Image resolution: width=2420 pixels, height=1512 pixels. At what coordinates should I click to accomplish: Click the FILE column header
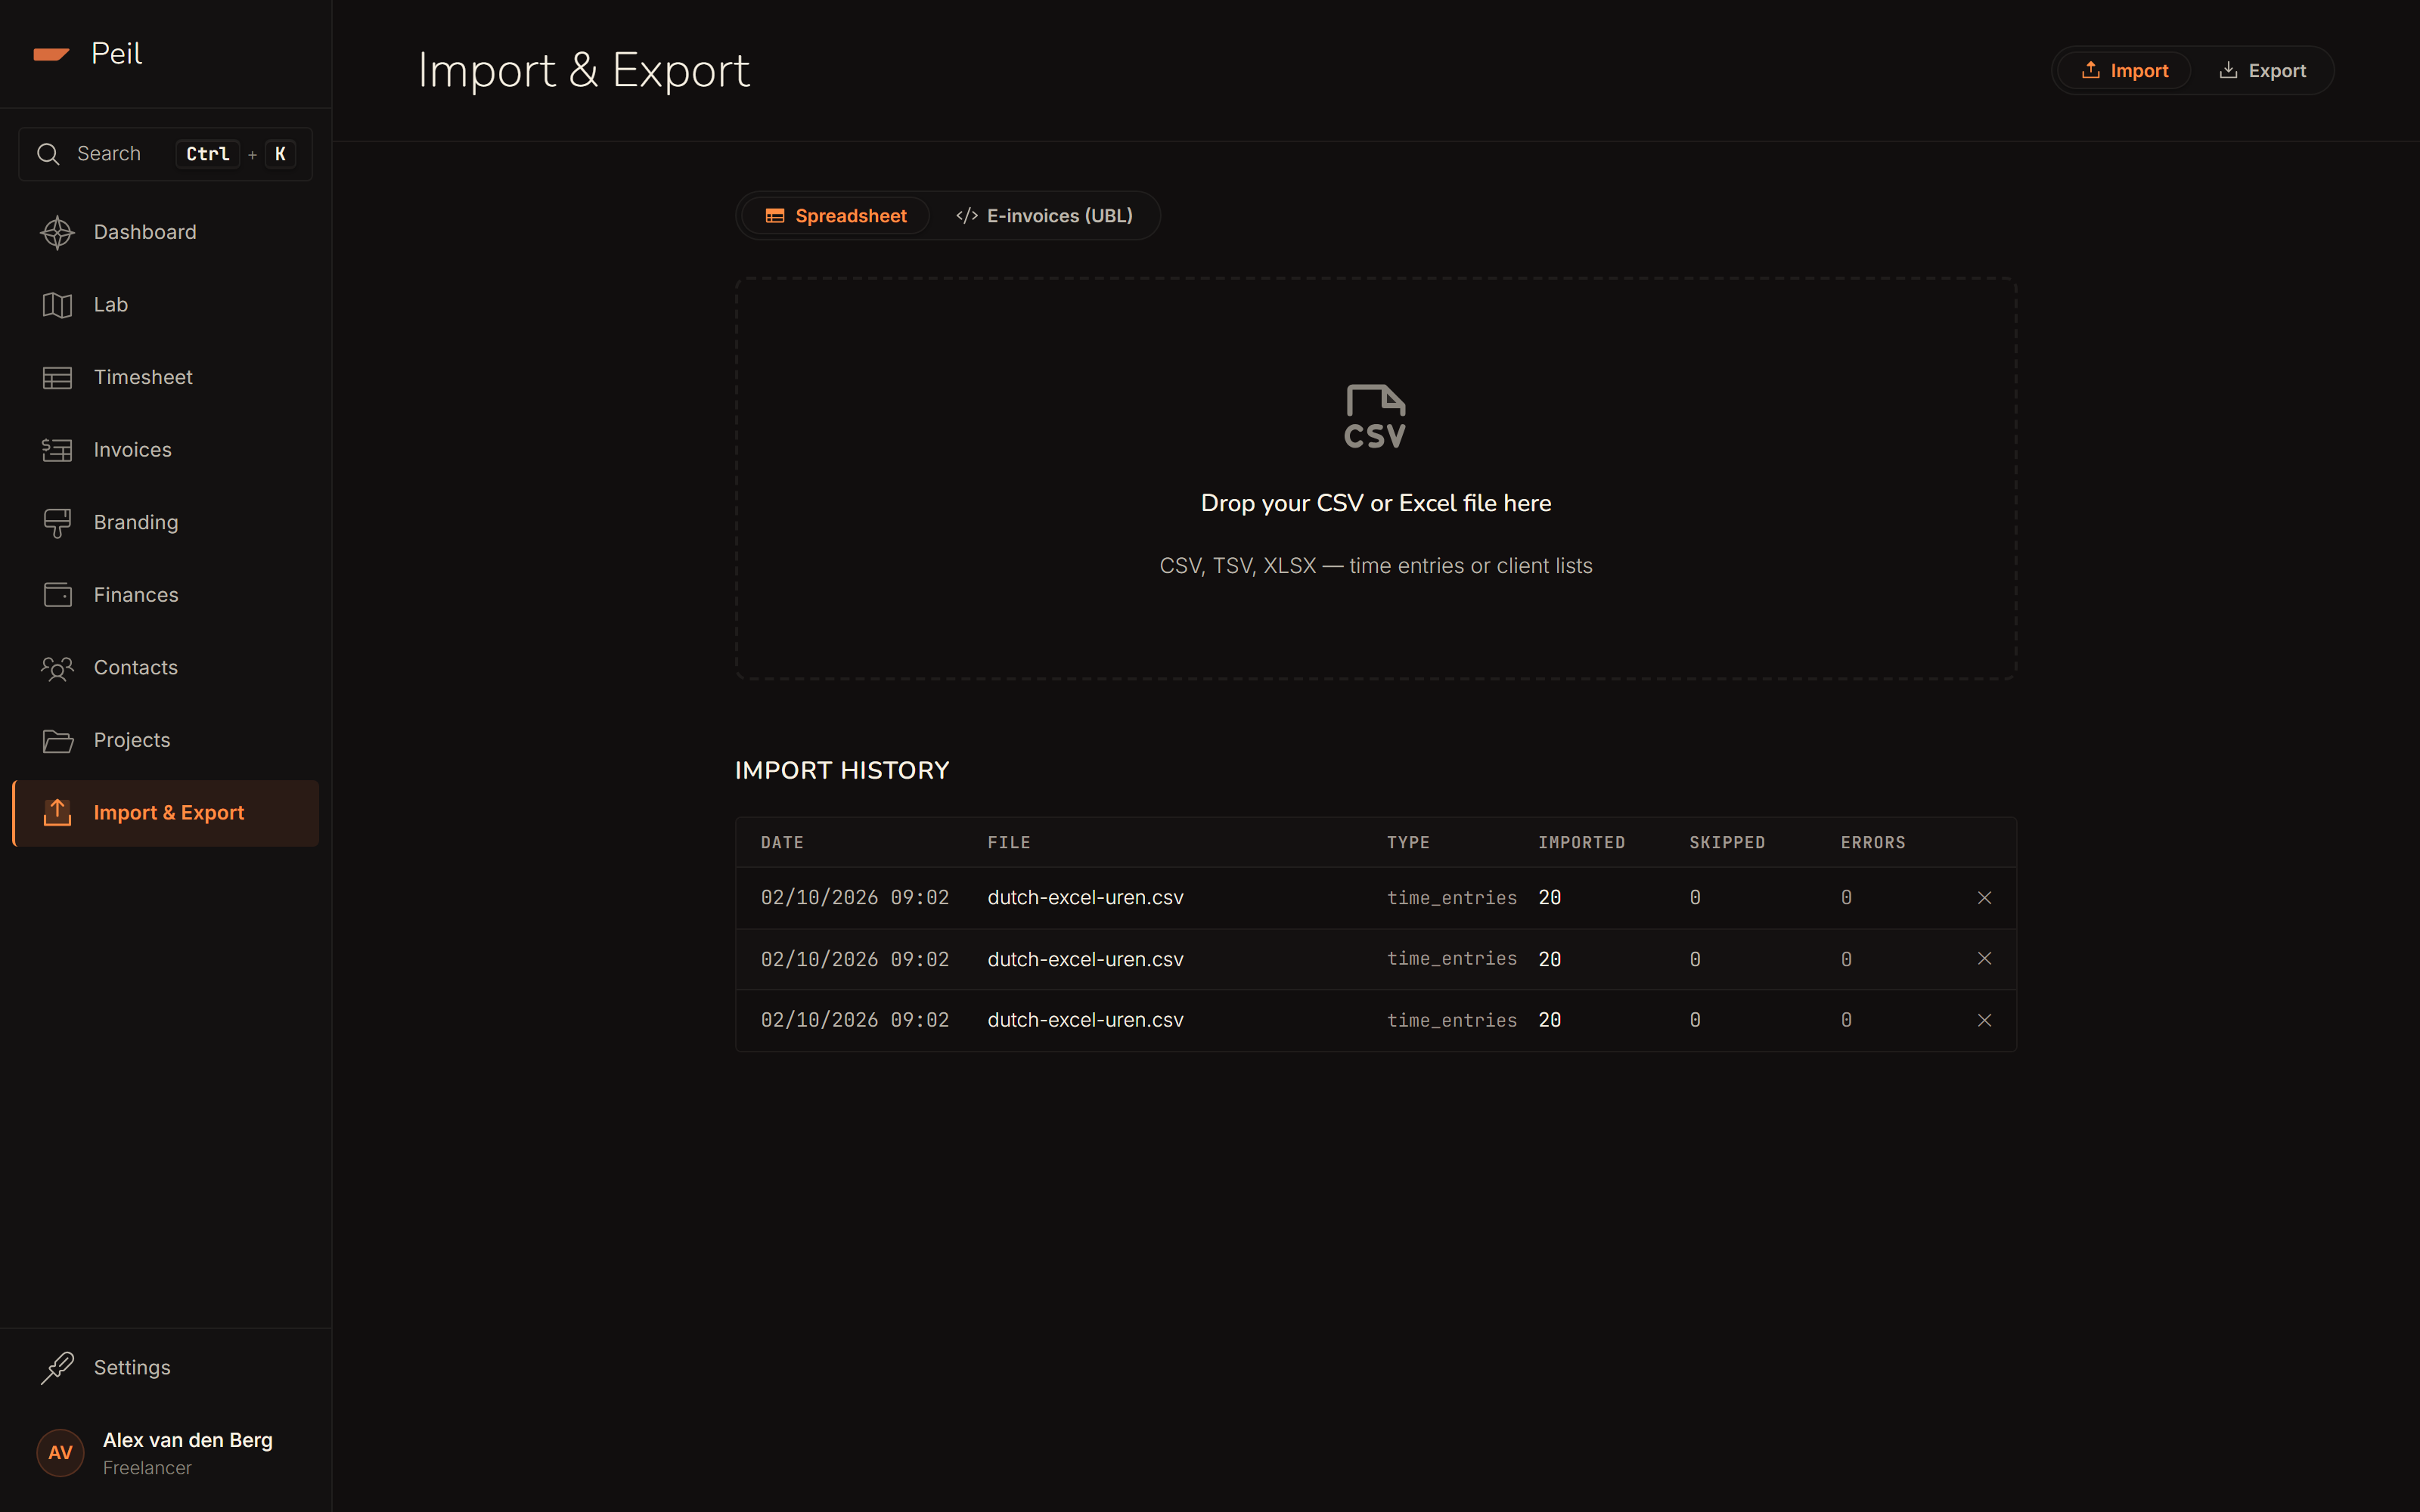point(1009,843)
